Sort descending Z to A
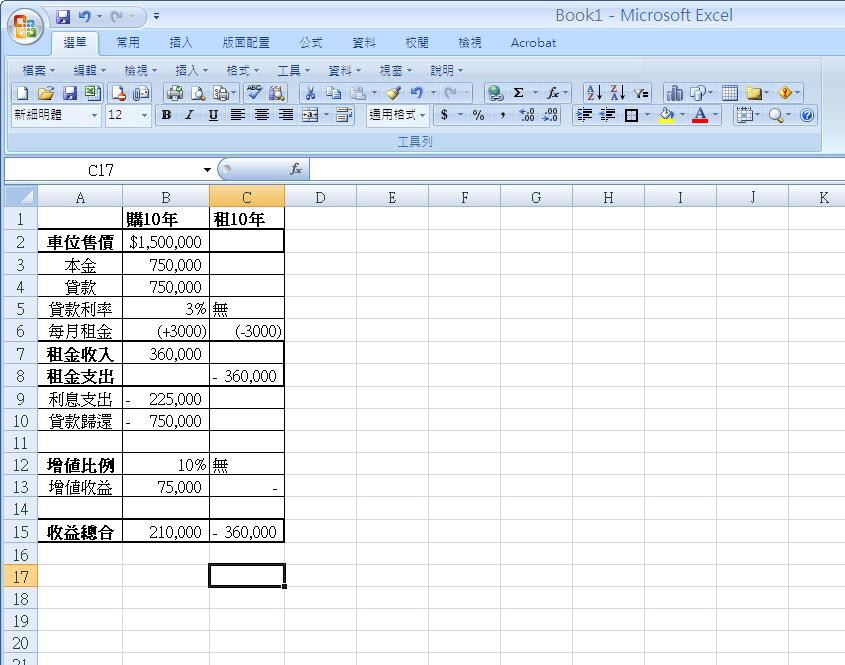This screenshot has width=845, height=665. (x=618, y=93)
